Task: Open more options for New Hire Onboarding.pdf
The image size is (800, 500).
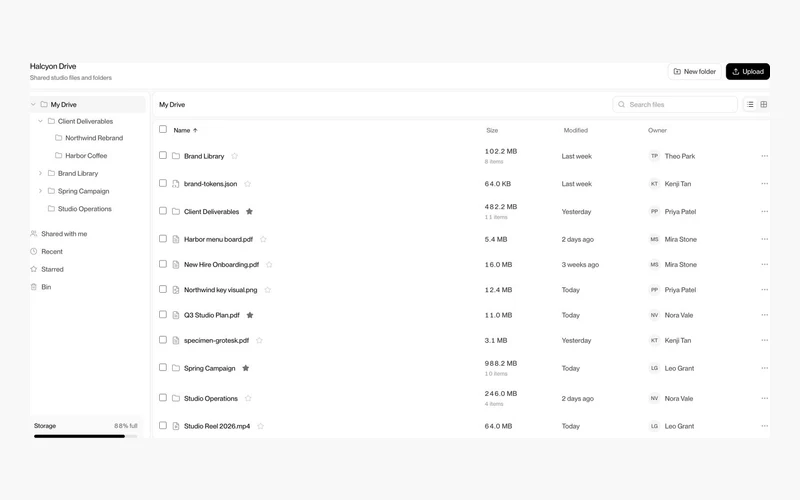Action: click(x=764, y=264)
